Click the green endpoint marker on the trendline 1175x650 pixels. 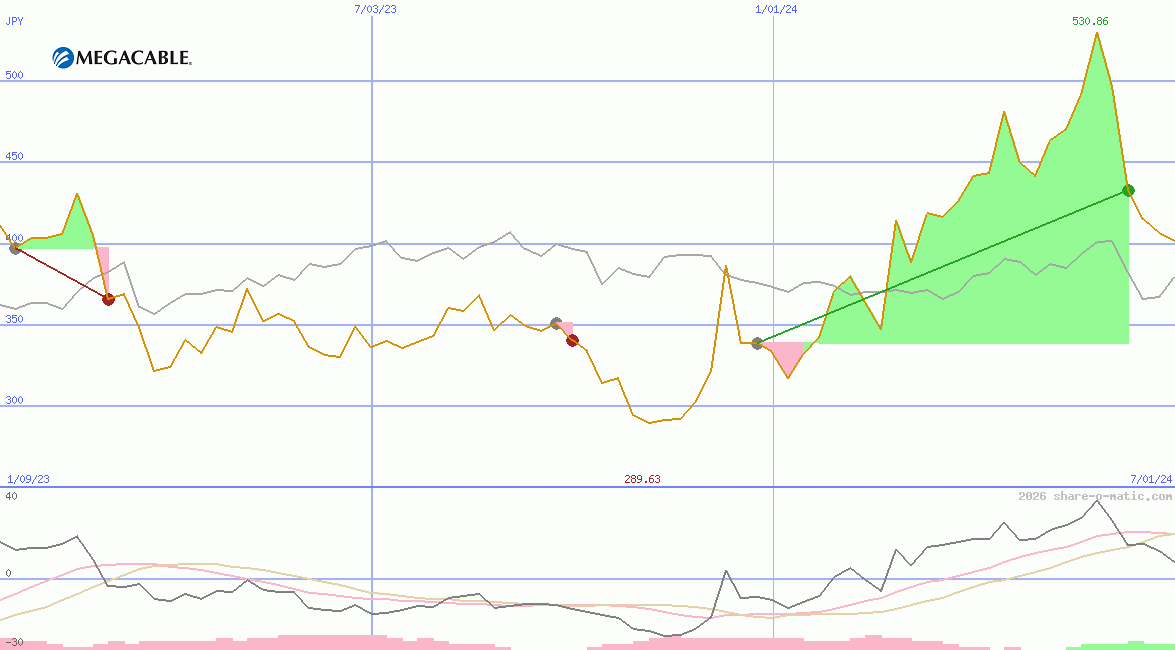[1128, 189]
